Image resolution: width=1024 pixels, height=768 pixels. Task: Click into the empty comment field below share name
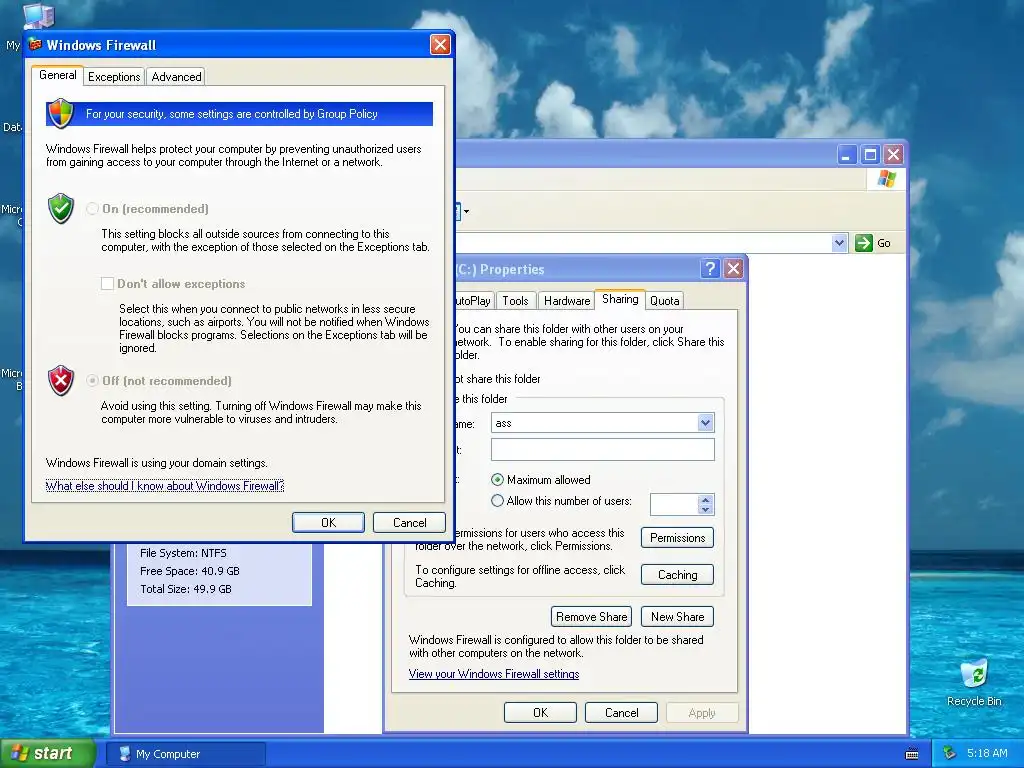coord(602,449)
